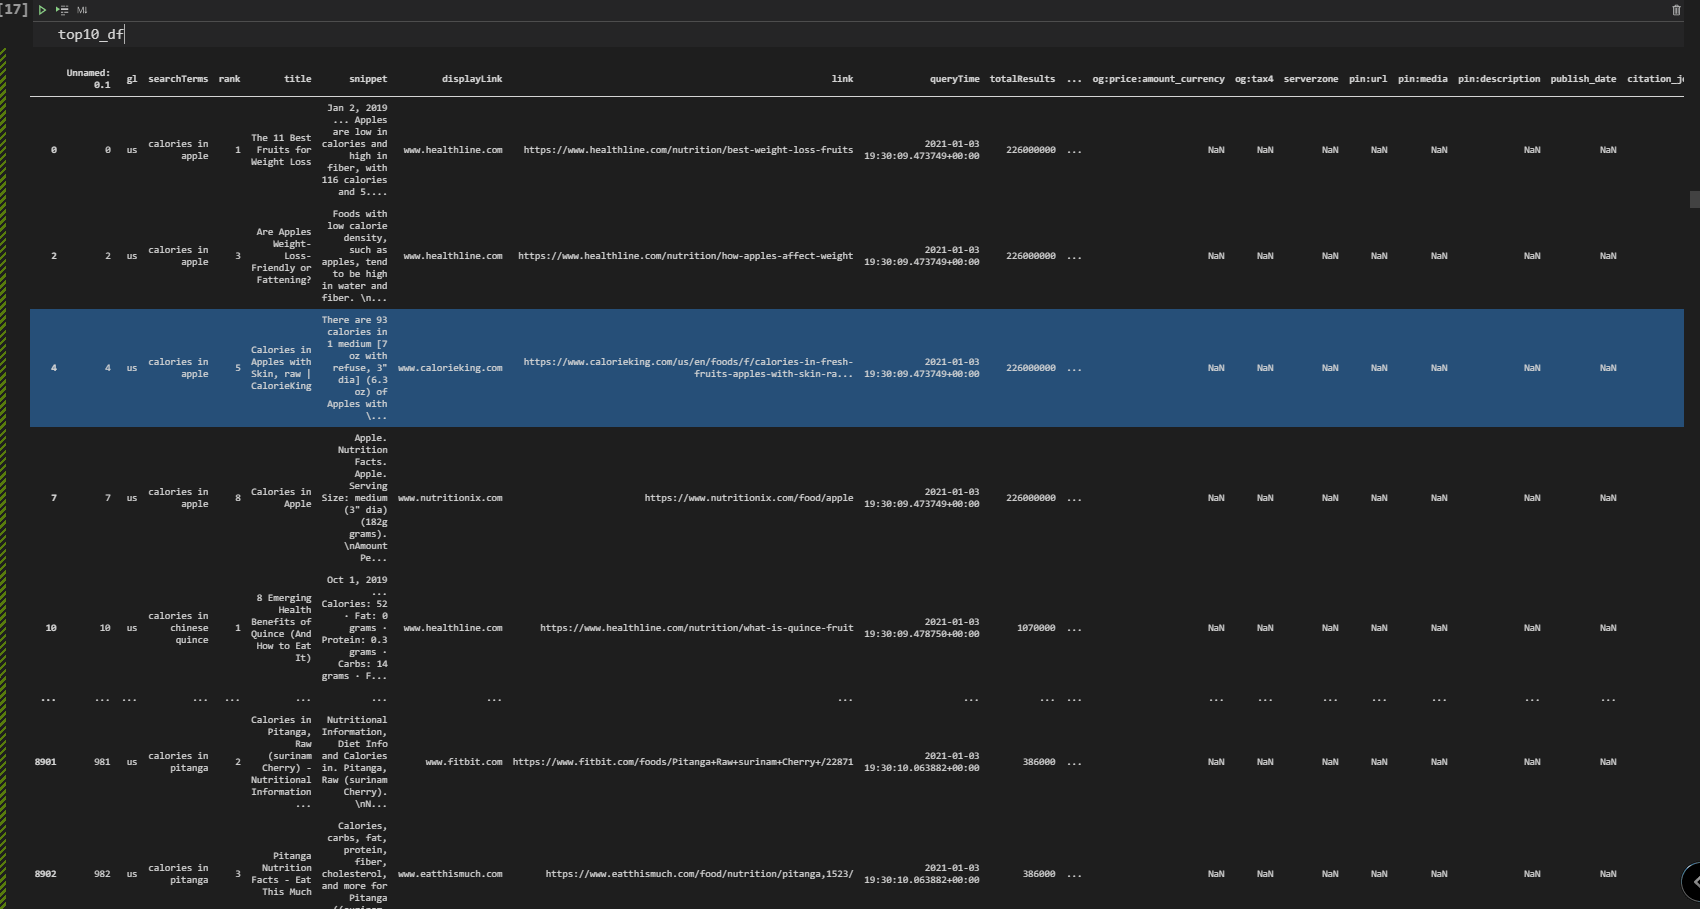
Task: Click the title 'Pitanga Nutrition Facts - Eat This Much'
Action: point(281,874)
